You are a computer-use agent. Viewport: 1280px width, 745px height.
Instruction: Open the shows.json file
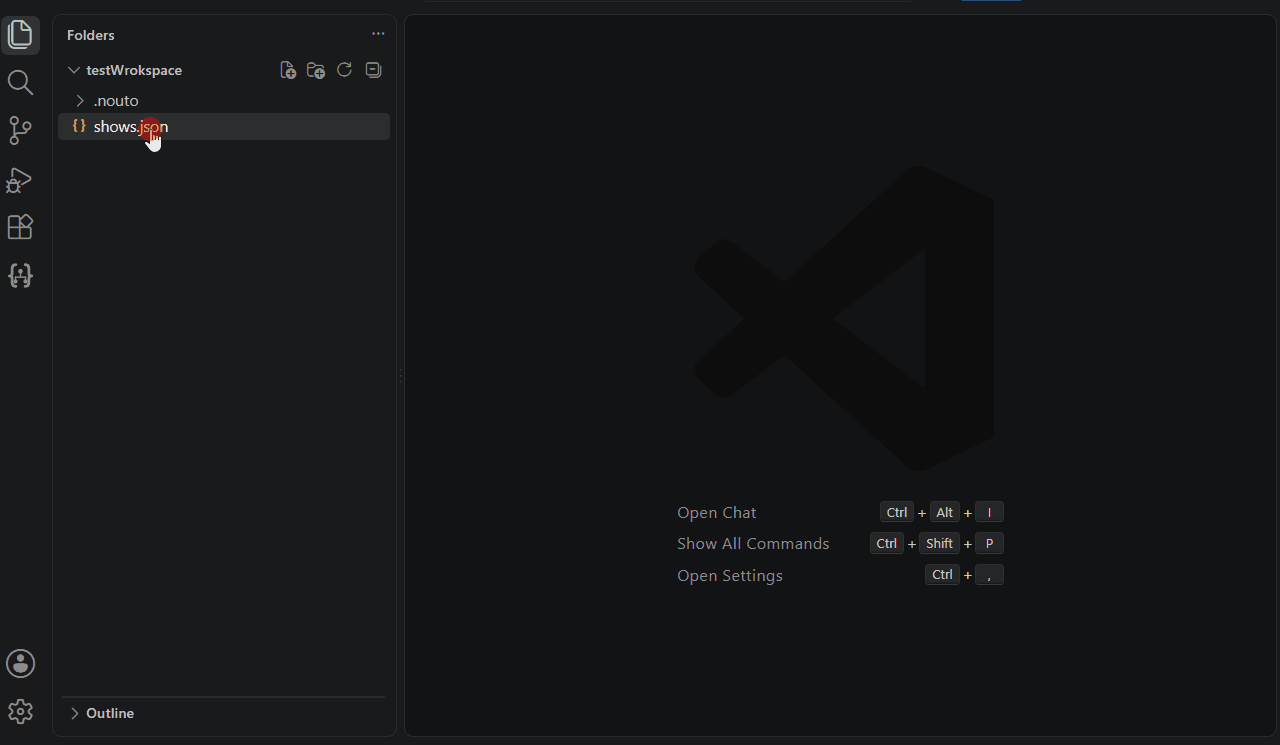[224, 126]
